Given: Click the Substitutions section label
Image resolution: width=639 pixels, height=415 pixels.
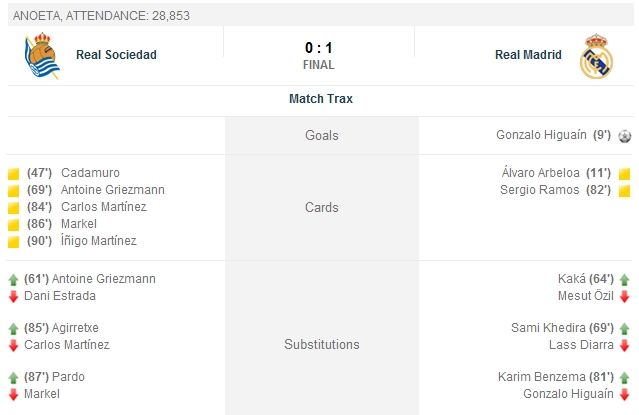Looking at the screenshot, I should pos(321,344).
